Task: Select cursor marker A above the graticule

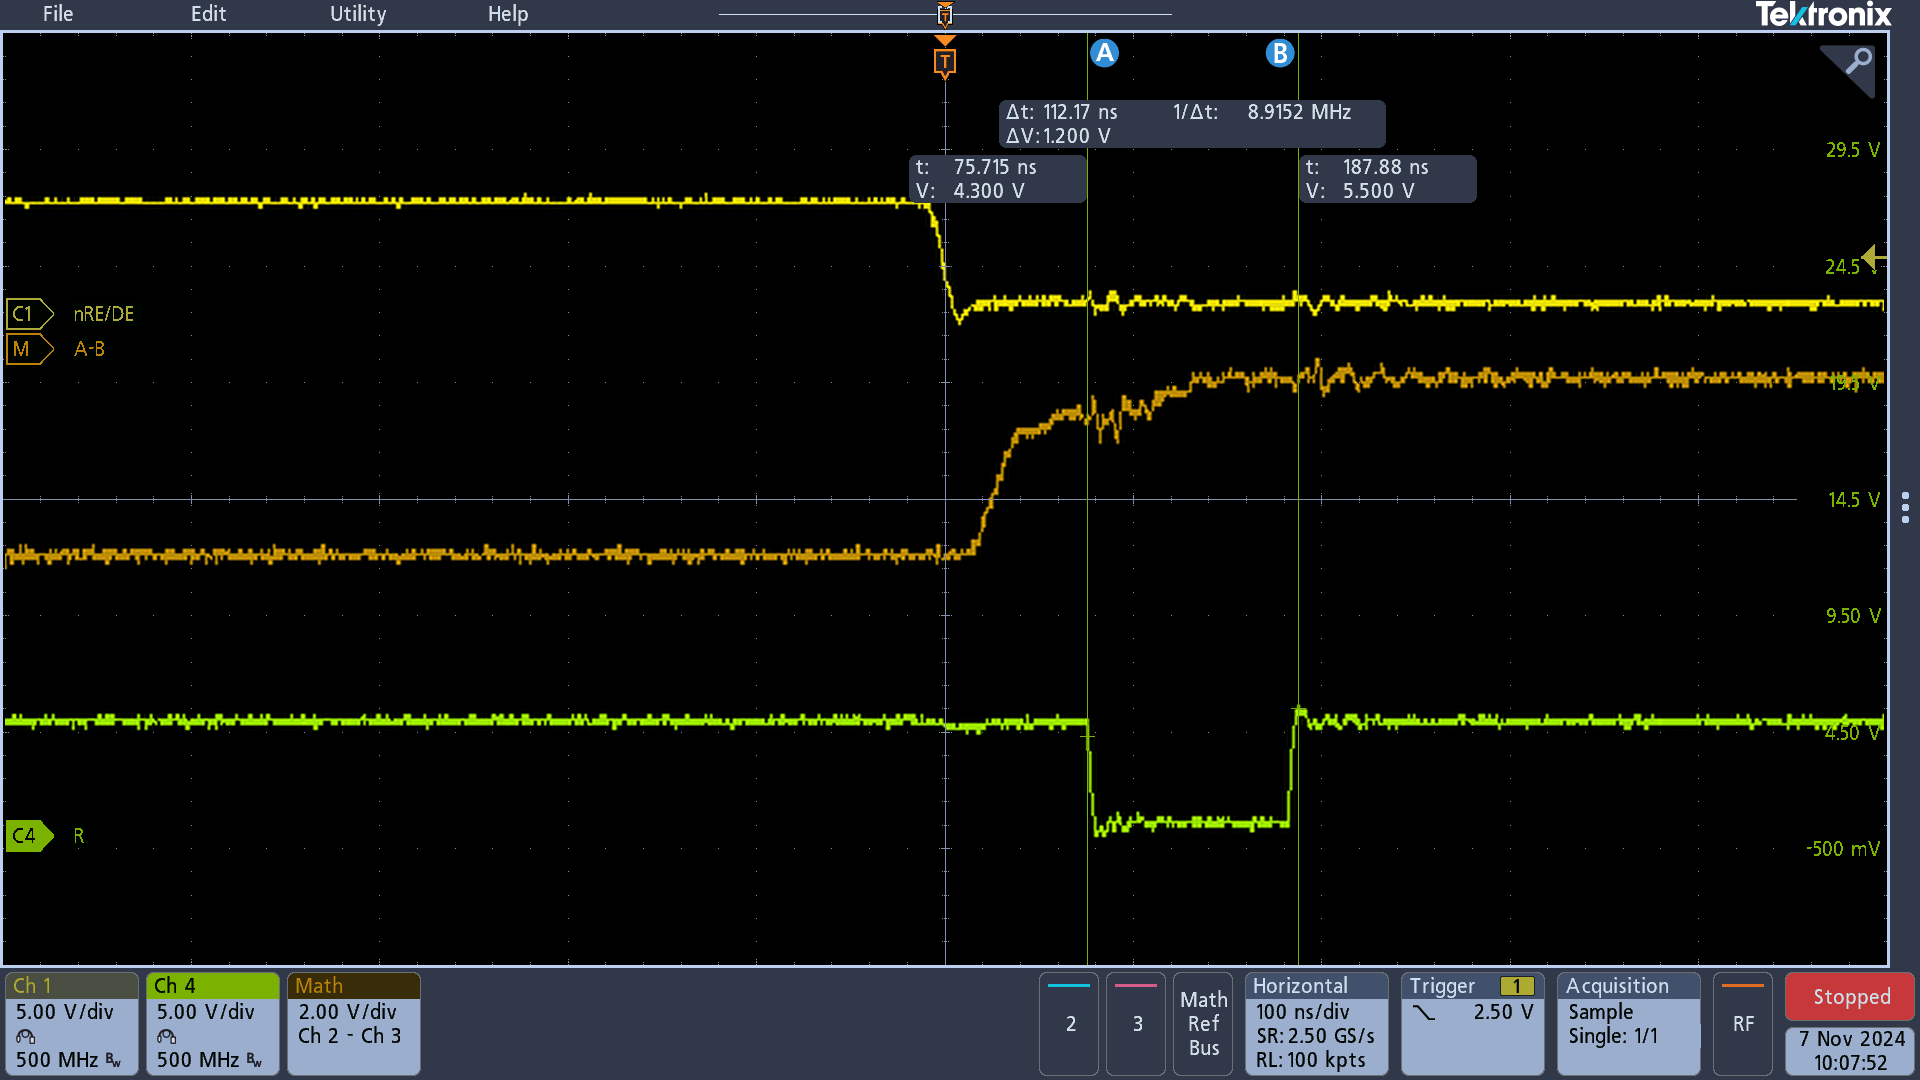Action: coord(1104,53)
